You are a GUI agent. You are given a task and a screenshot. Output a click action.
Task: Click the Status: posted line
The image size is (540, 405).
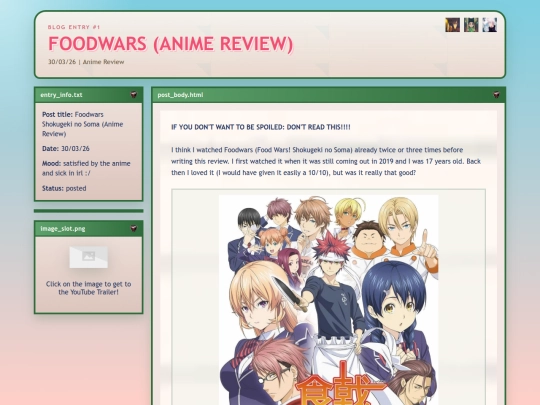click(64, 188)
